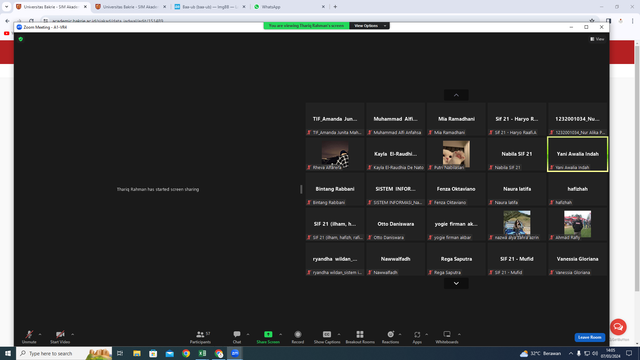Open Task View on the taskbar
This screenshot has height=360, width=640.
click(120, 353)
